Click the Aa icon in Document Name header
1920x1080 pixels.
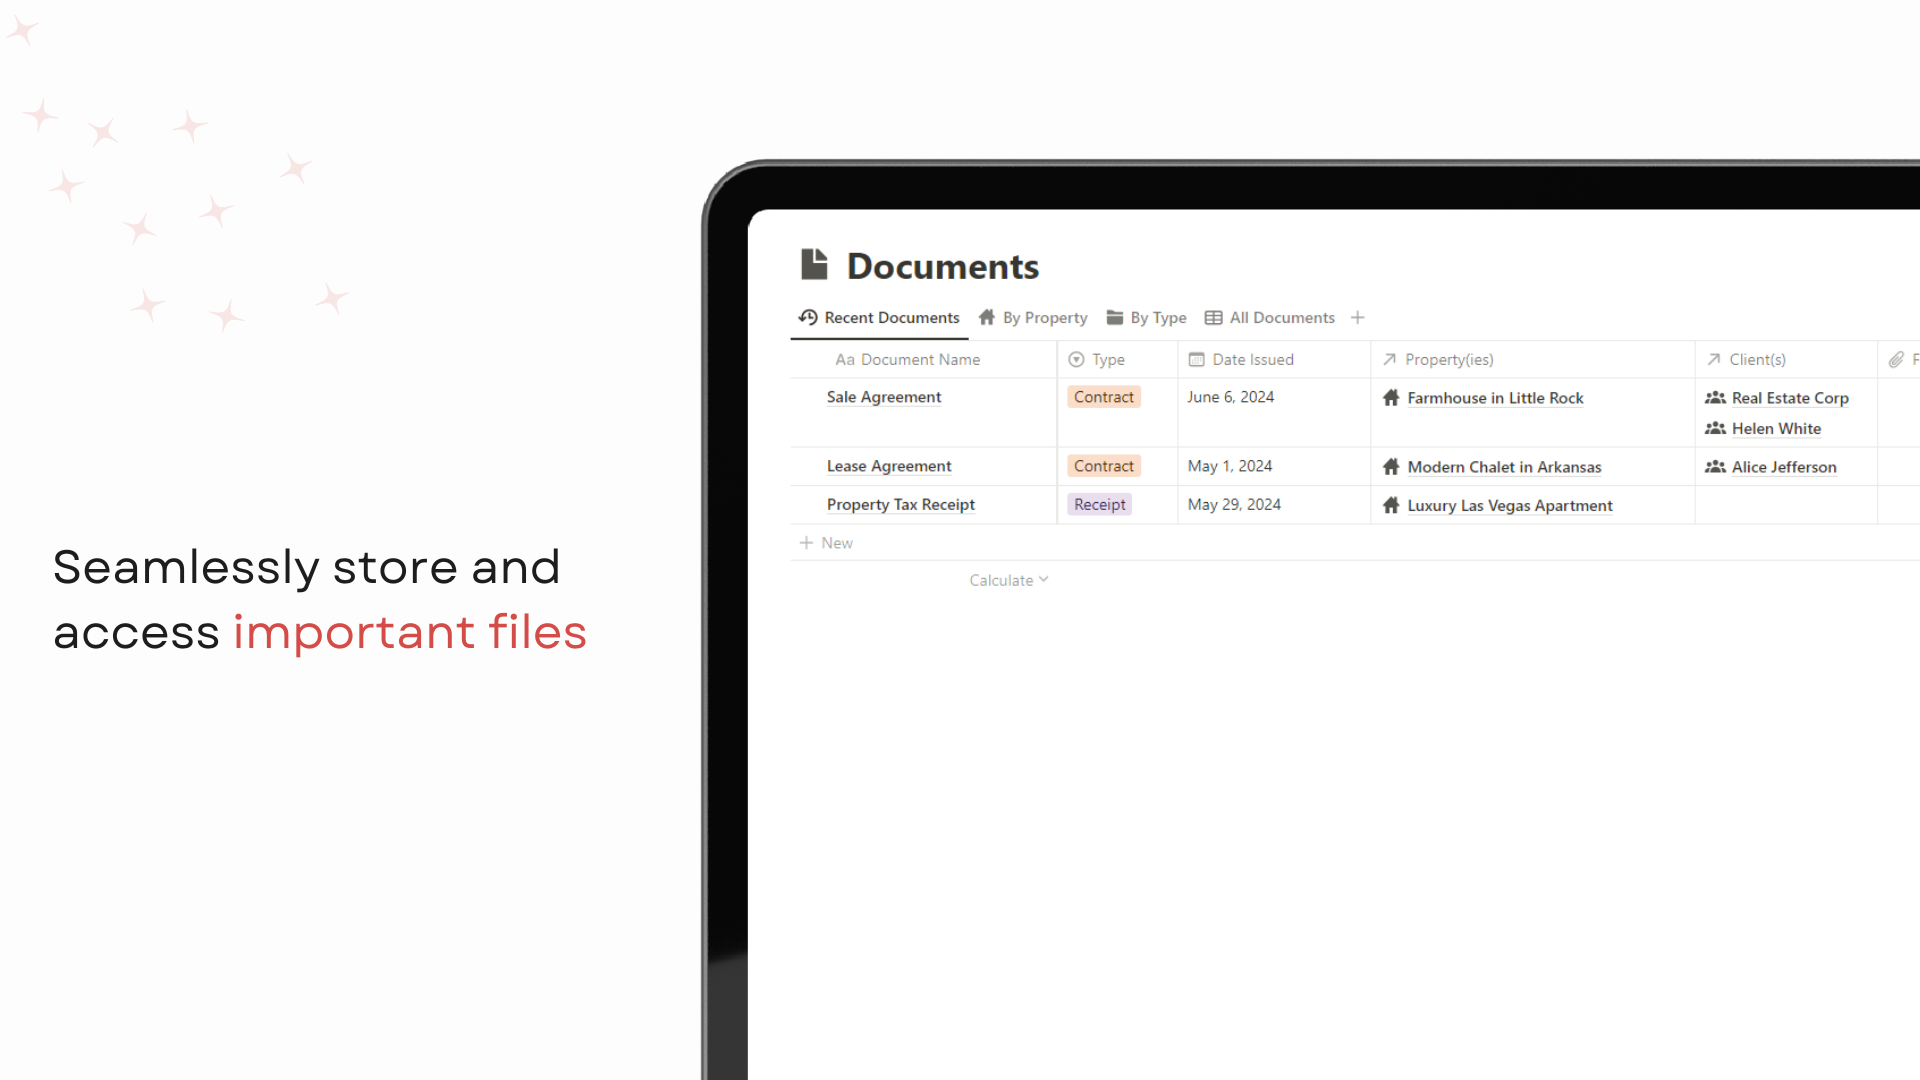tap(845, 360)
